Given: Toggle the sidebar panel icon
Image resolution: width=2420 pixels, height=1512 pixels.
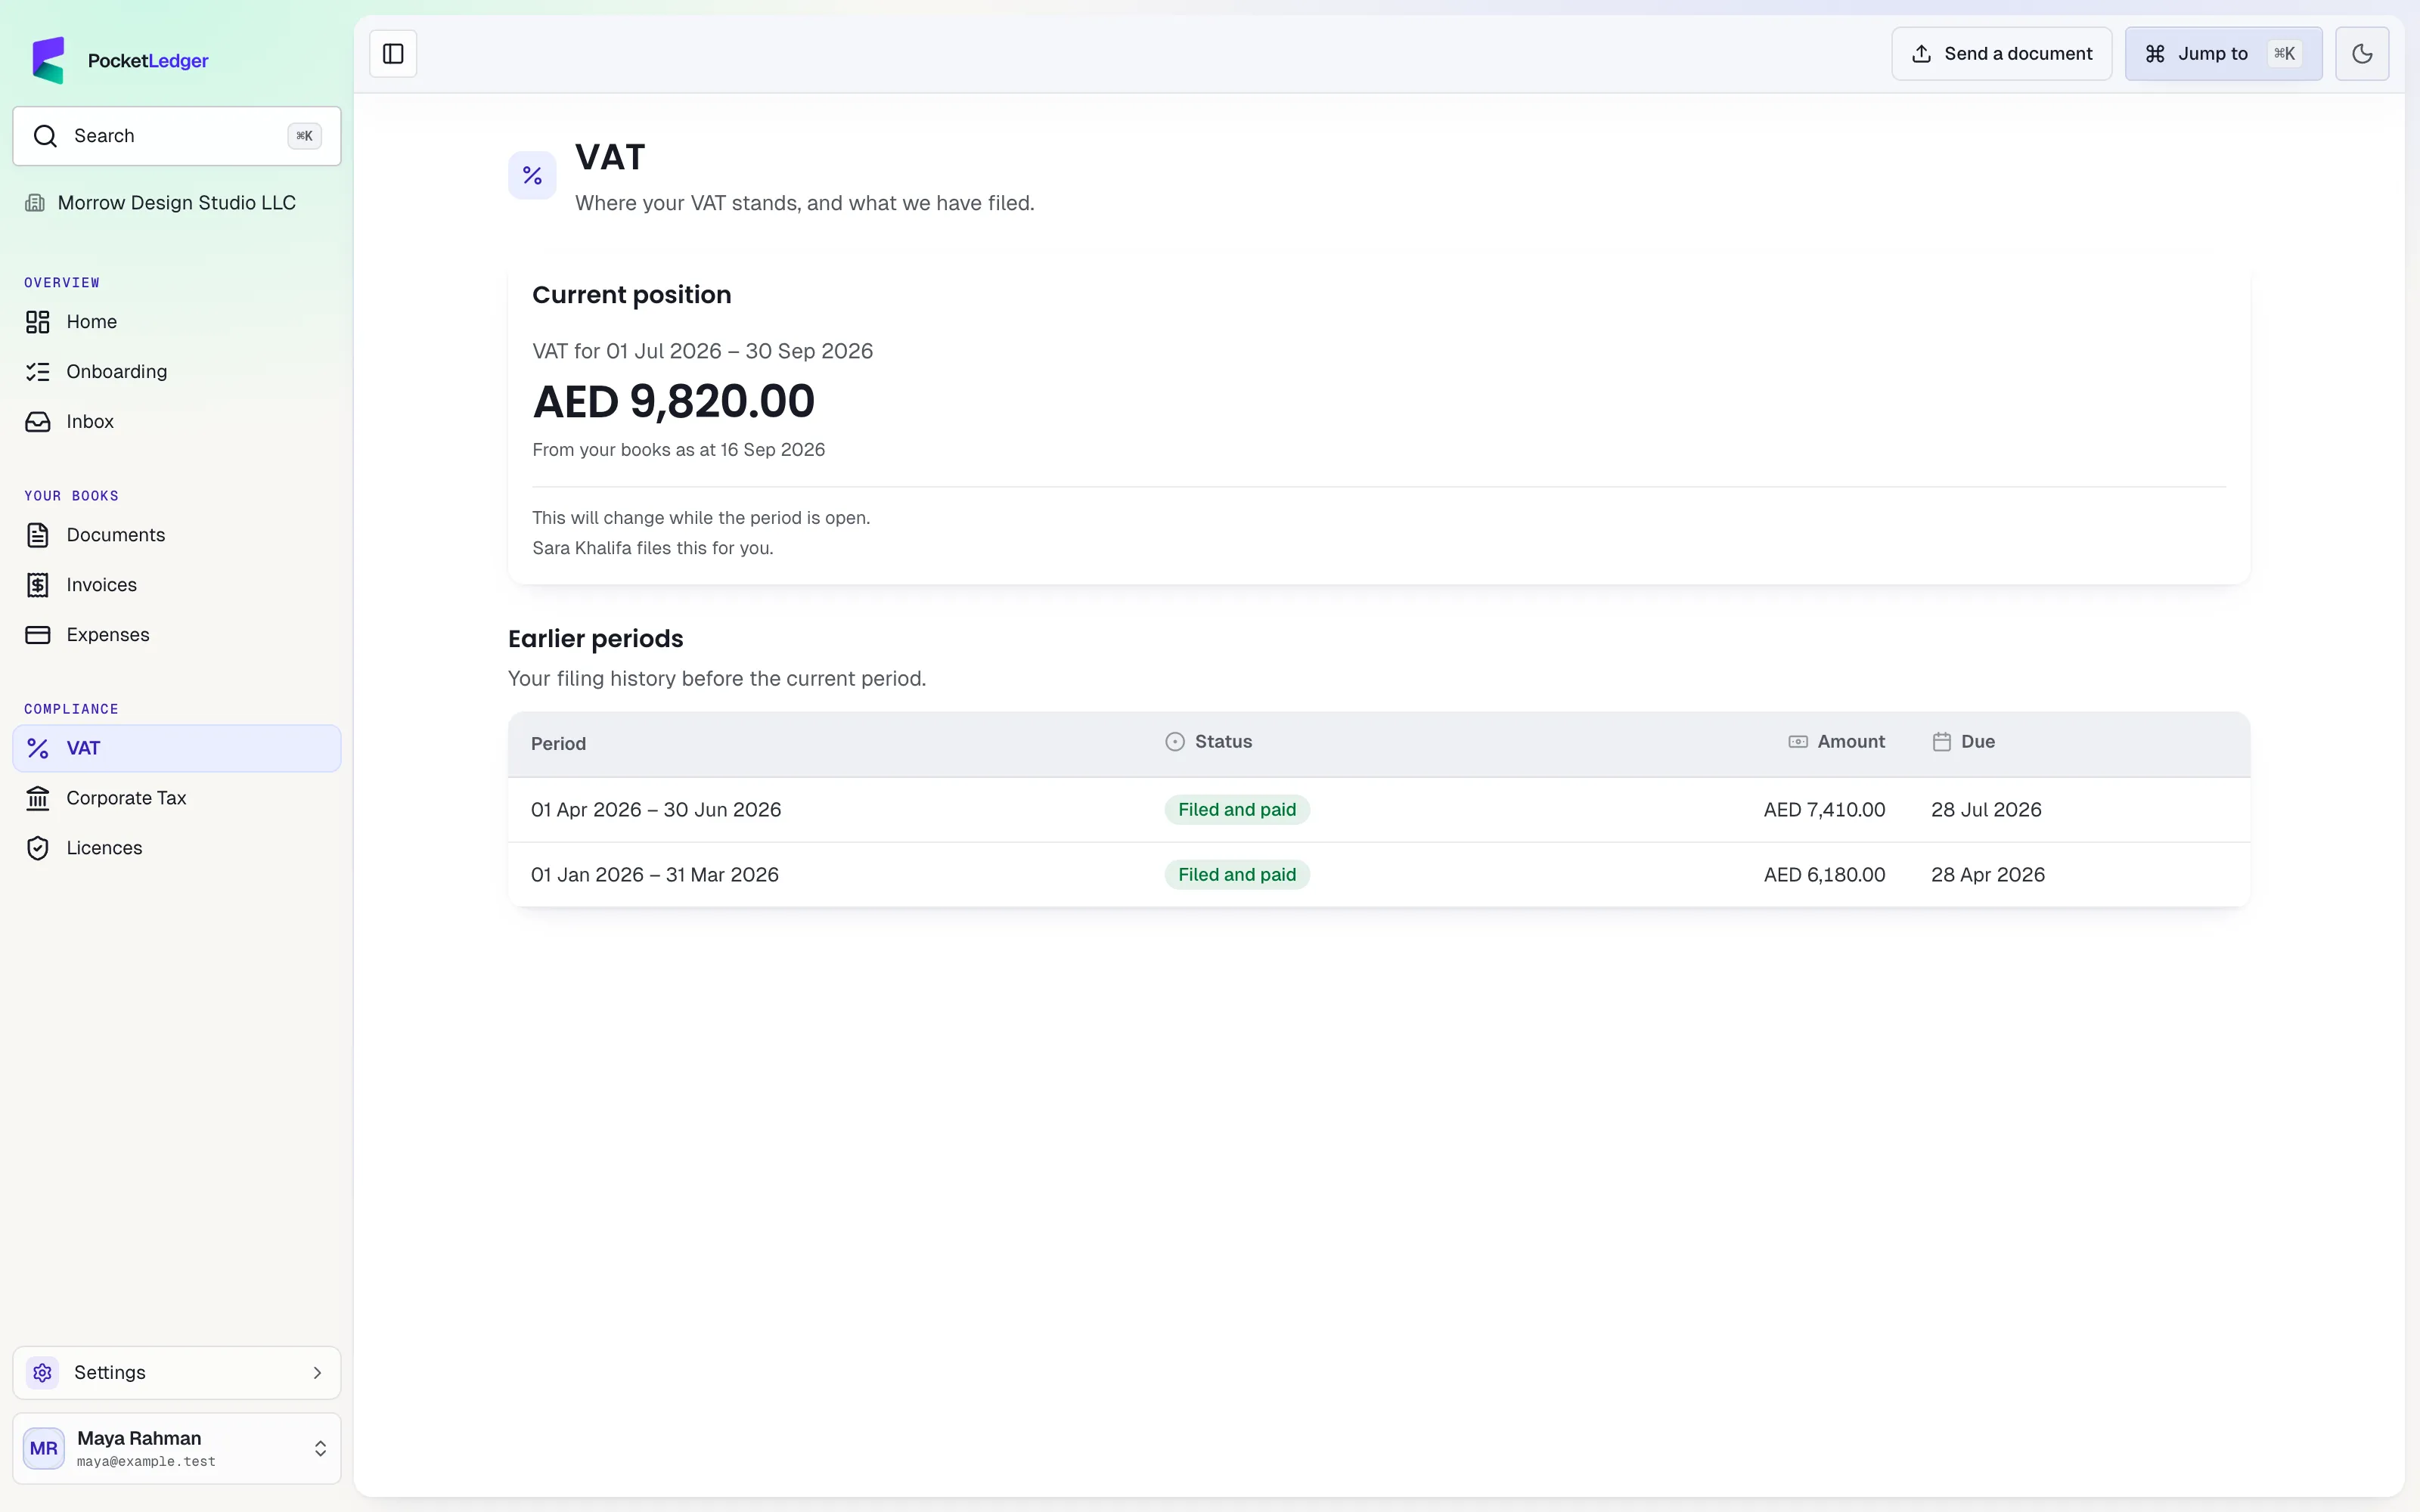Looking at the screenshot, I should (393, 54).
